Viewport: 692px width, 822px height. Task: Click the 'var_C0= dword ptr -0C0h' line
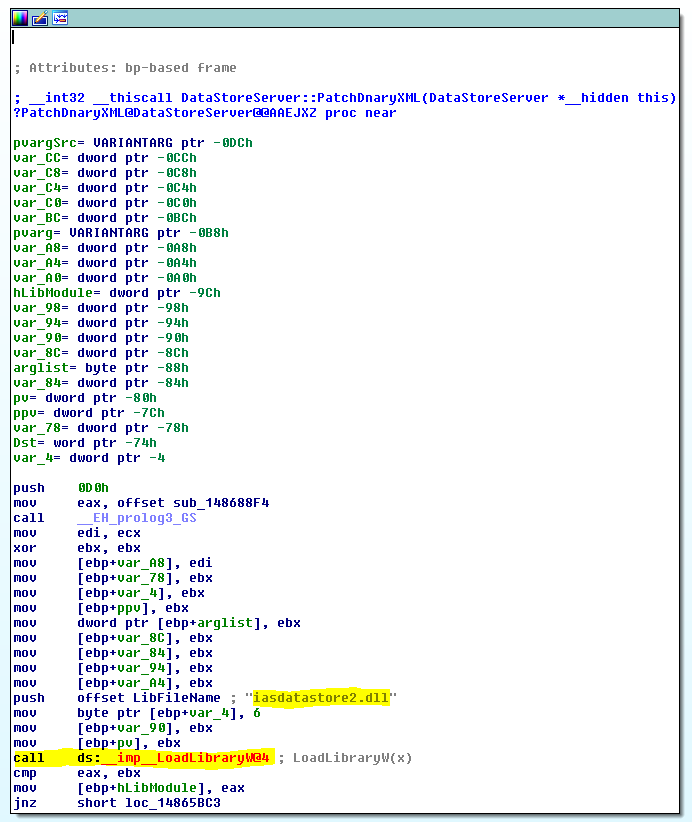point(105,203)
